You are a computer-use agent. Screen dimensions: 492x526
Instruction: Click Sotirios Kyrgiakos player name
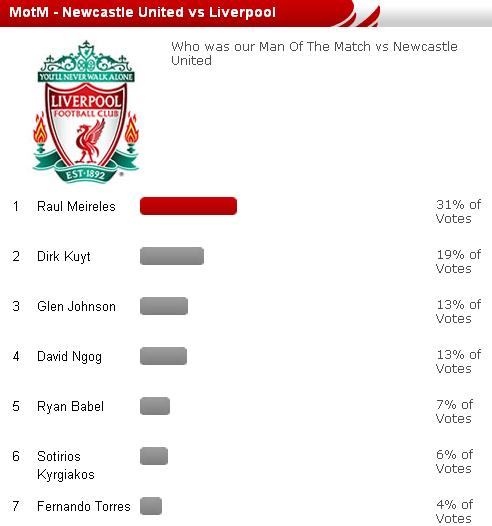coord(66,465)
